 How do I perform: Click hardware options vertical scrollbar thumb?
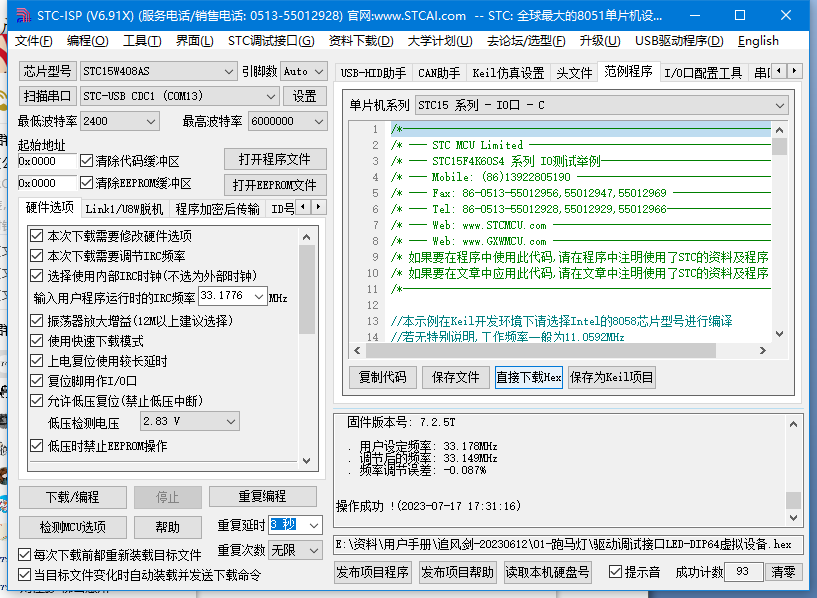306,289
